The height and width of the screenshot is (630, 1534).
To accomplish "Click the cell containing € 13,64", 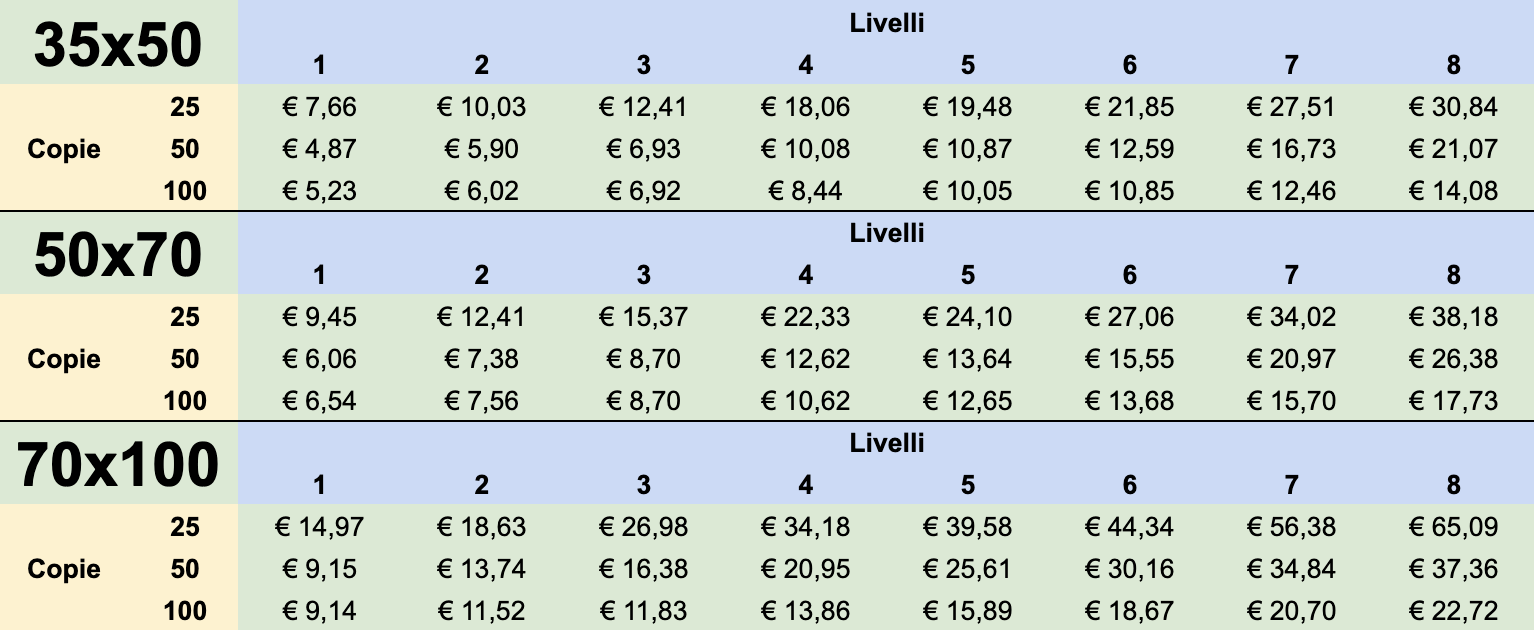I will [967, 359].
